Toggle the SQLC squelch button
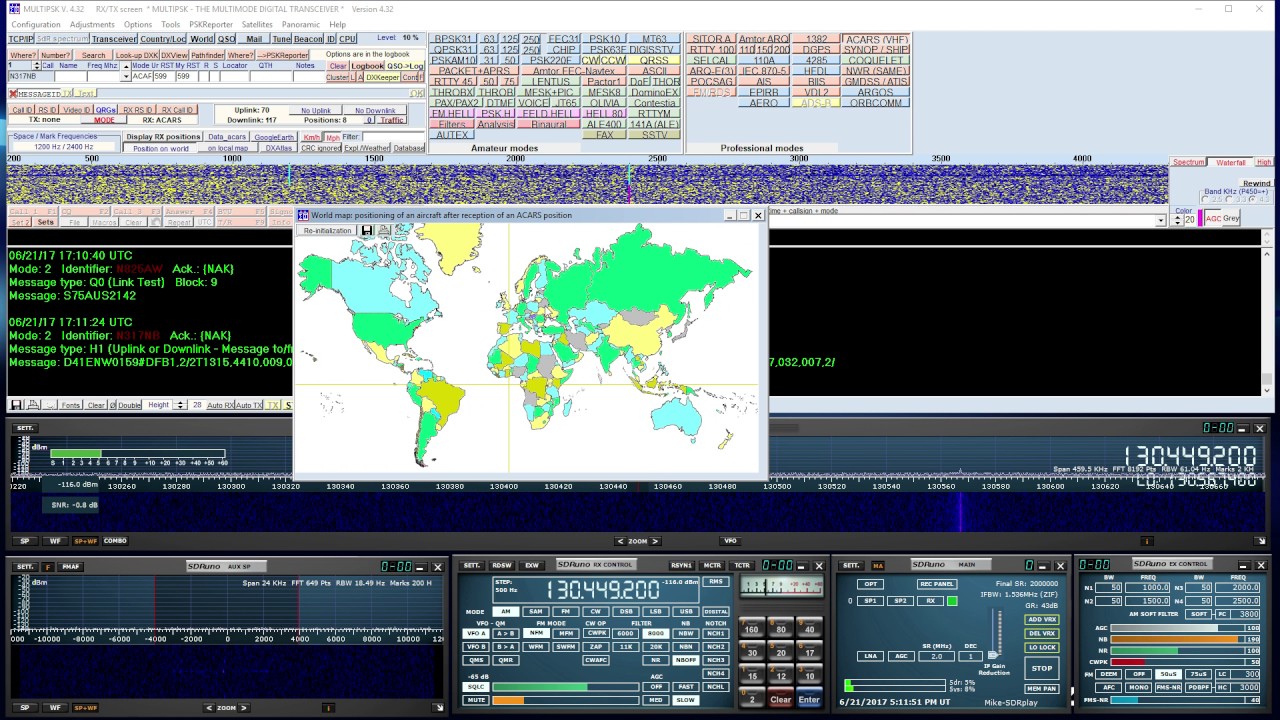Viewport: 1280px width, 720px height. click(x=476, y=687)
